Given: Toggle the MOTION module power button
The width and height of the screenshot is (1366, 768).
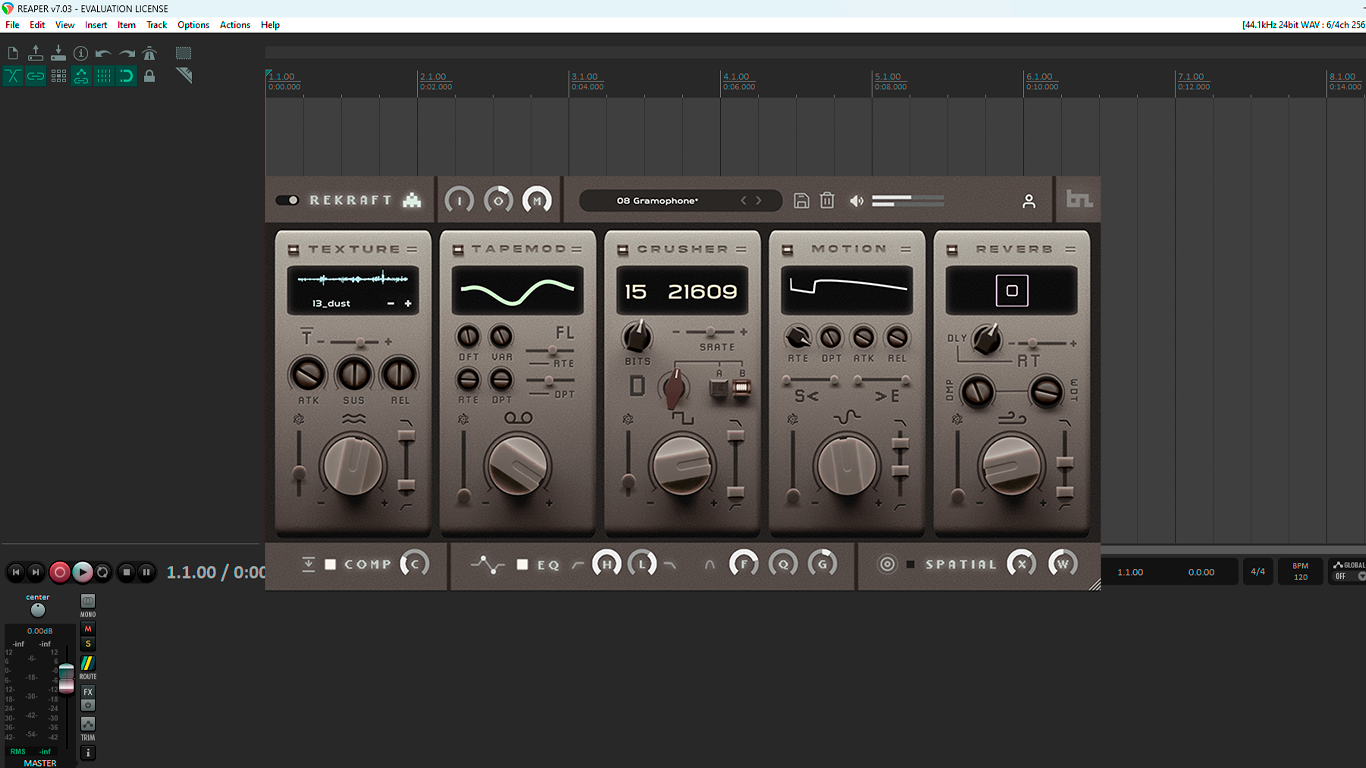Looking at the screenshot, I should click(x=788, y=249).
